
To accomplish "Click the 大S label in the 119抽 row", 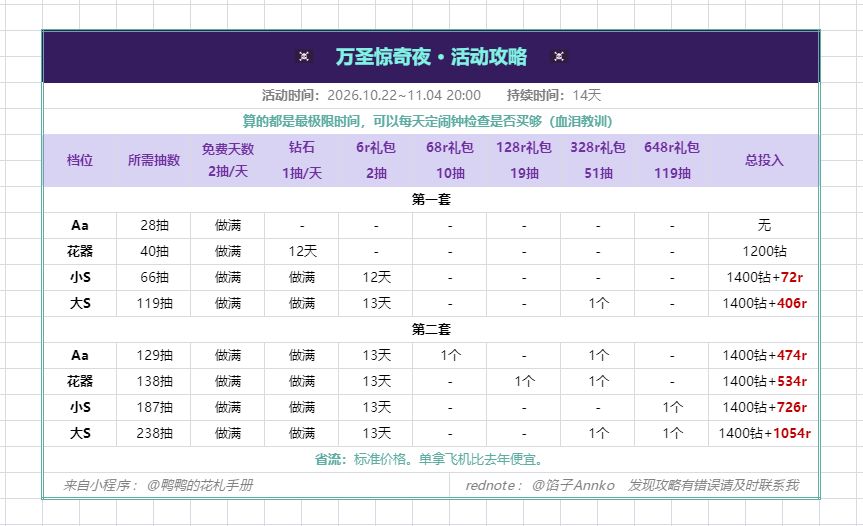I will (80, 303).
